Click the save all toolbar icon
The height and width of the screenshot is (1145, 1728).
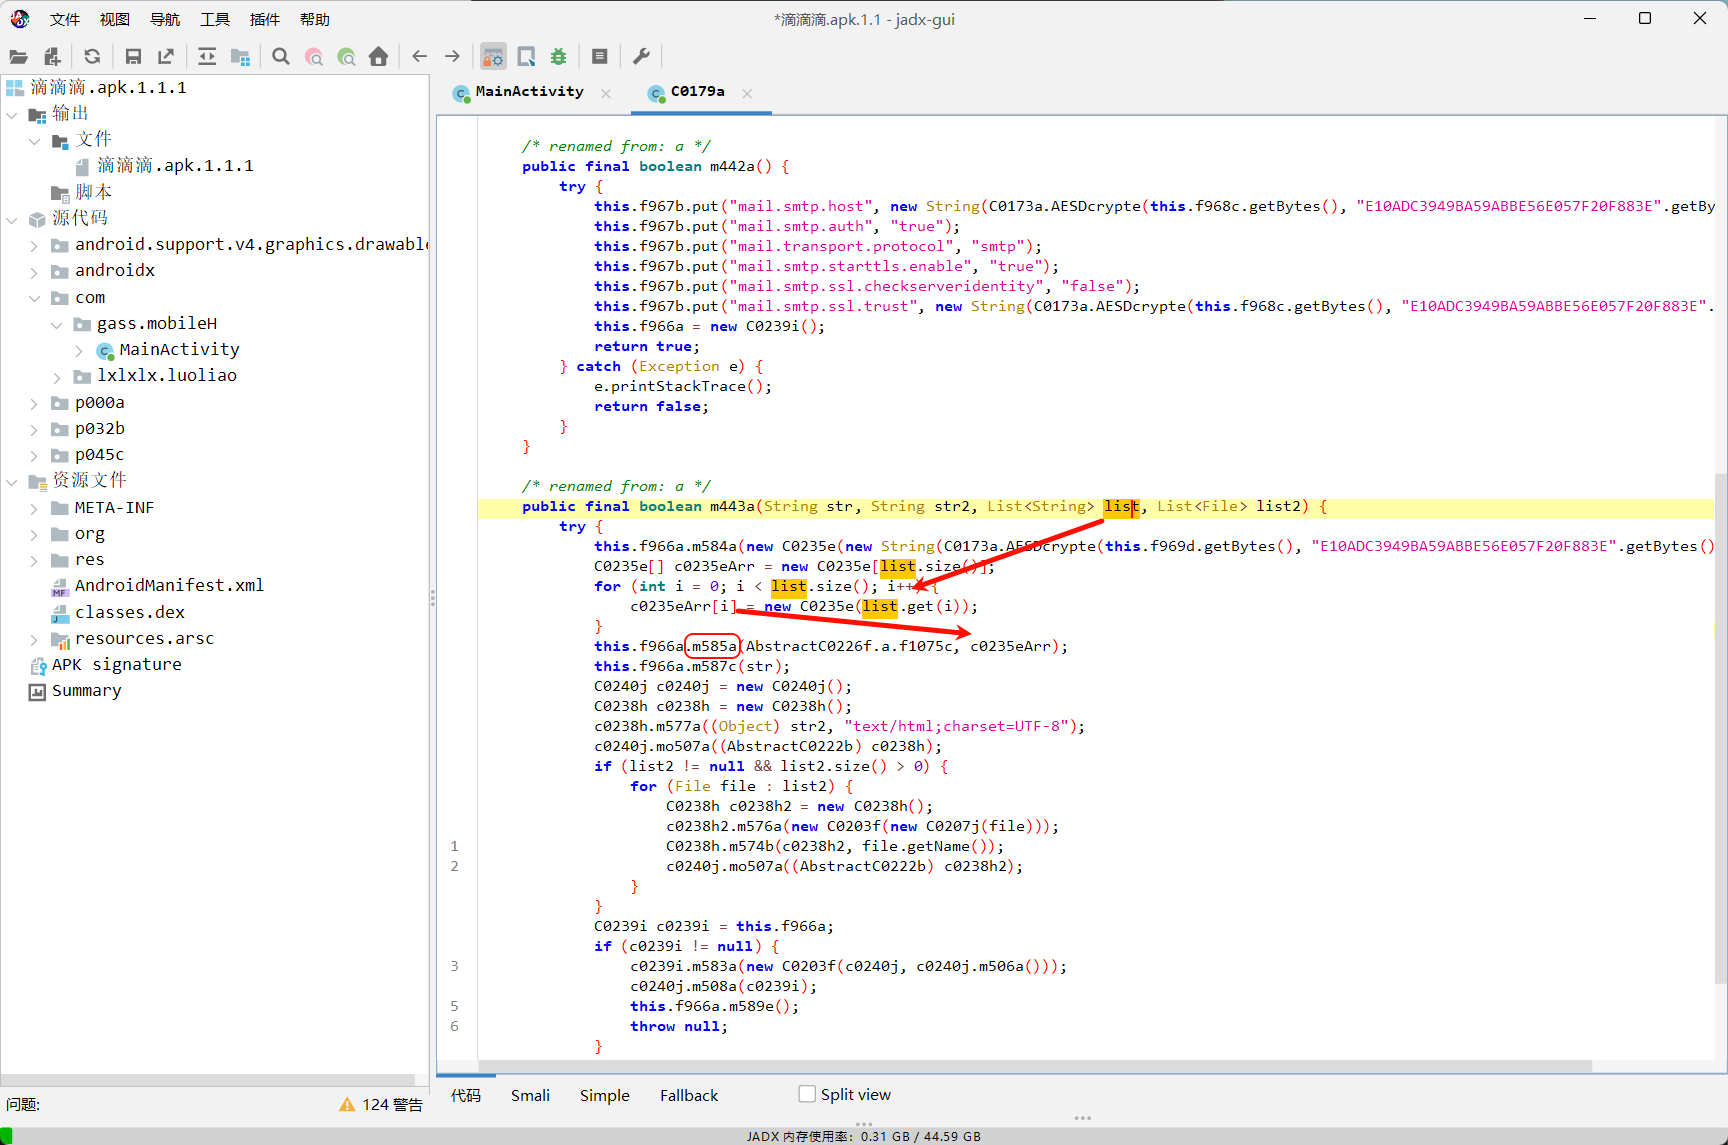click(x=133, y=57)
